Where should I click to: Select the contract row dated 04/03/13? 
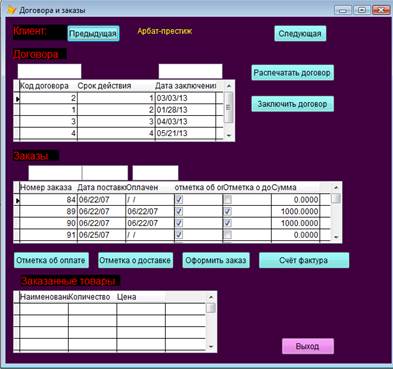coord(118,121)
